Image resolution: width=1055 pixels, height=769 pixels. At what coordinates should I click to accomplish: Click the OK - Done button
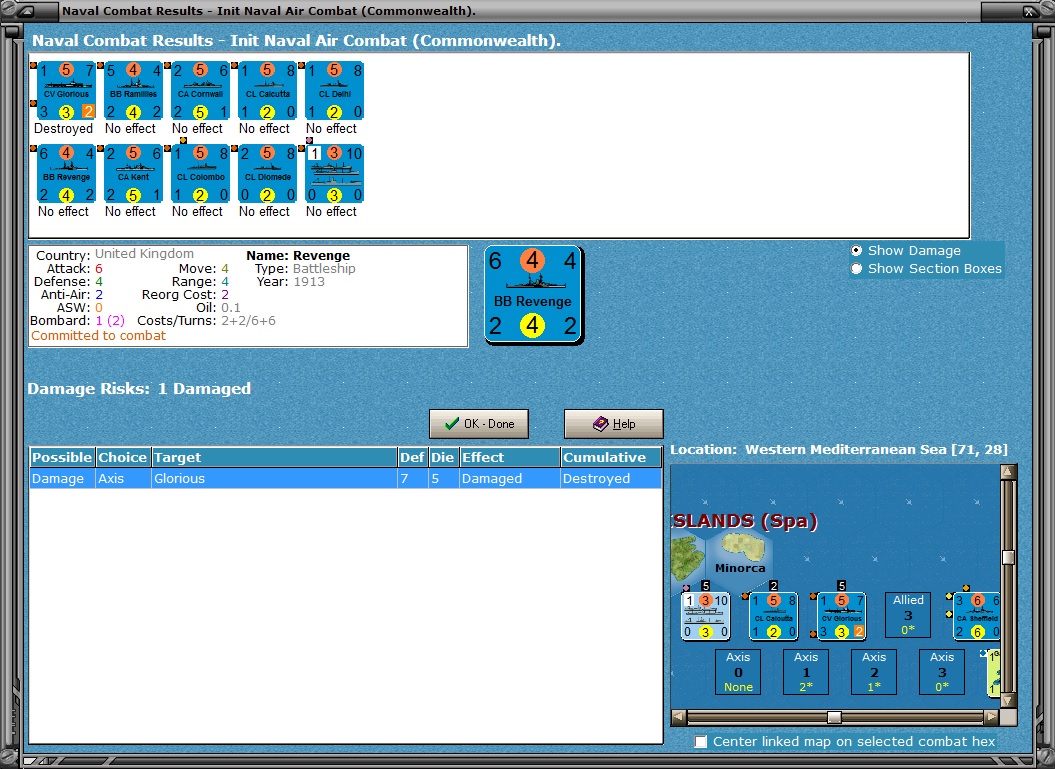[x=479, y=424]
